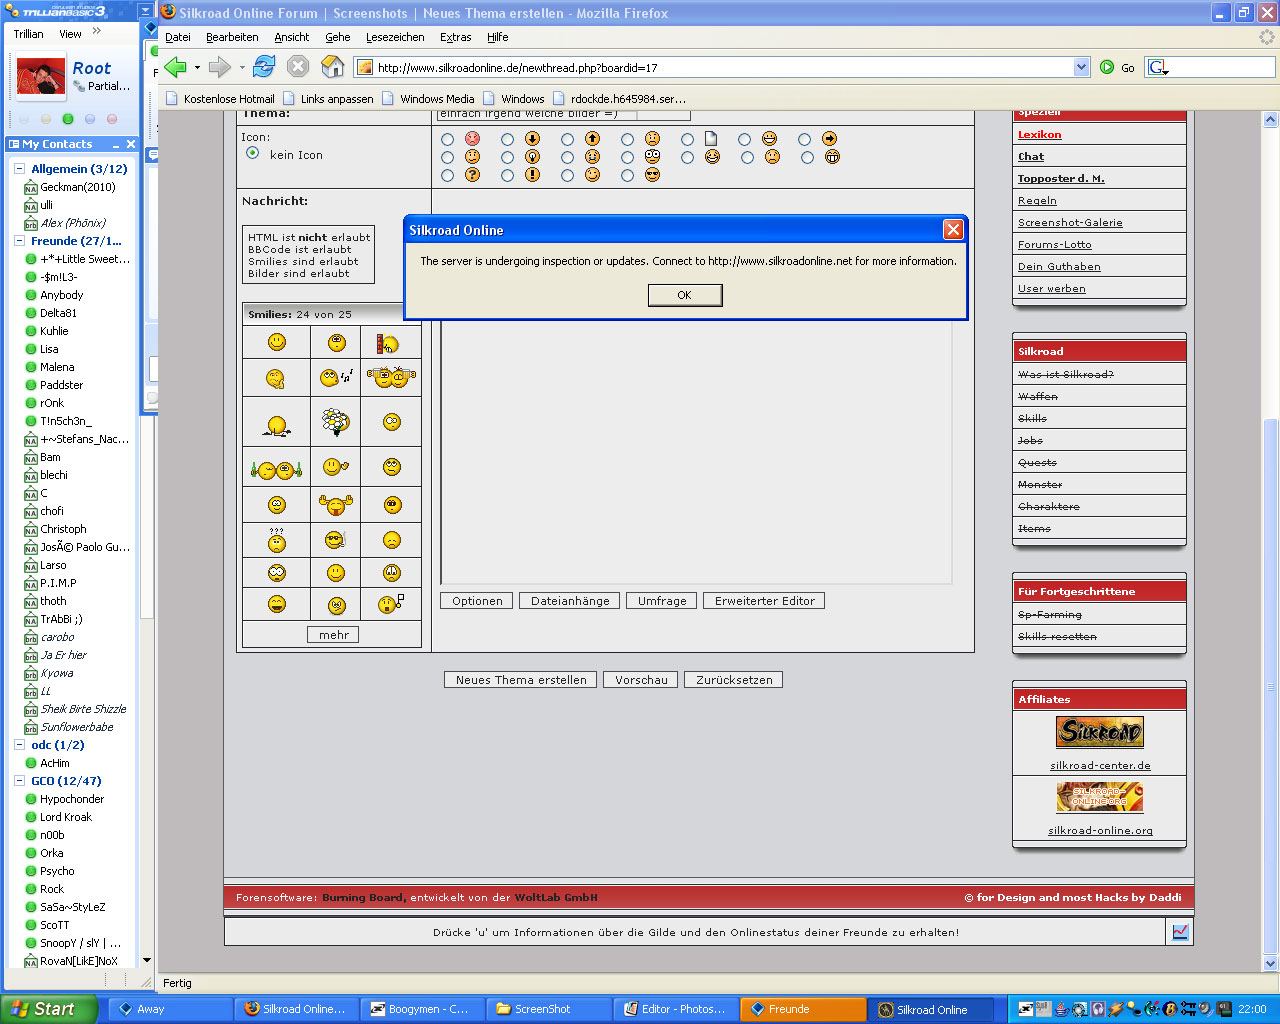1280x1024 pixels.
Task: Select the 'kein Icon' radio button
Action: [252, 153]
